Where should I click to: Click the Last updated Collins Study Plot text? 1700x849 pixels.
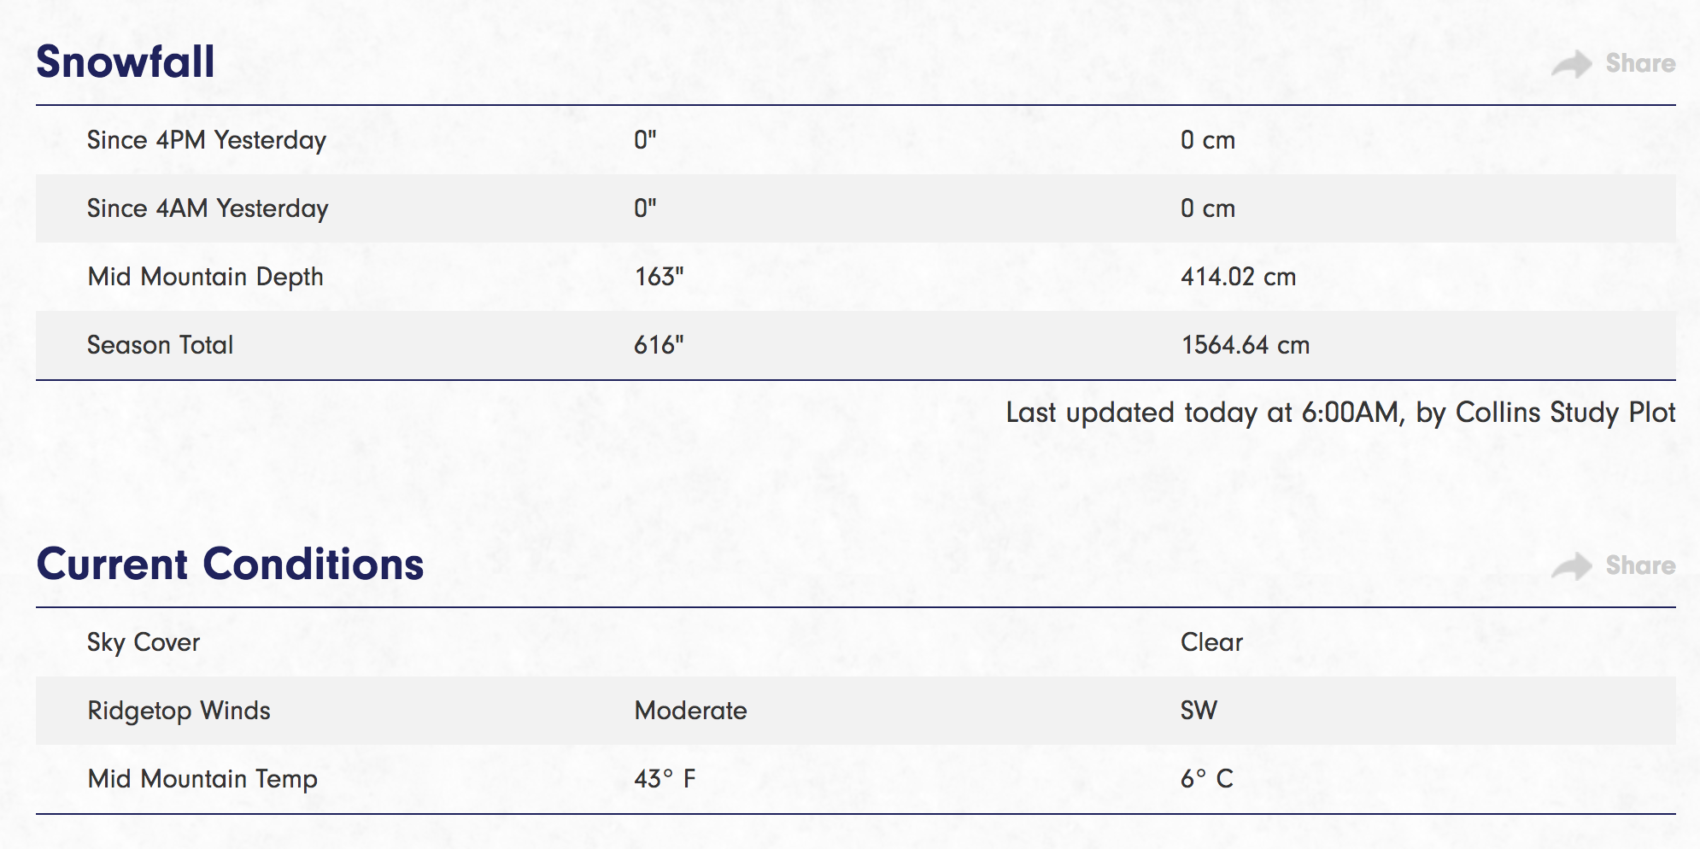[1341, 412]
